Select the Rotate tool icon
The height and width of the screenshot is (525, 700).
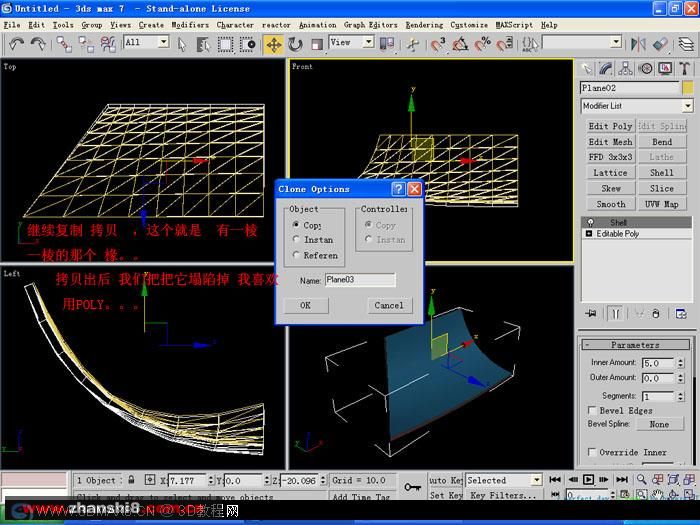[295, 45]
